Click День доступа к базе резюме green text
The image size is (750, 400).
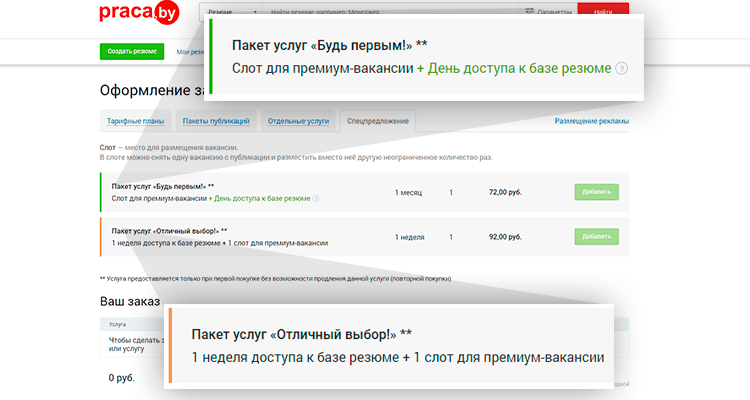click(260, 198)
